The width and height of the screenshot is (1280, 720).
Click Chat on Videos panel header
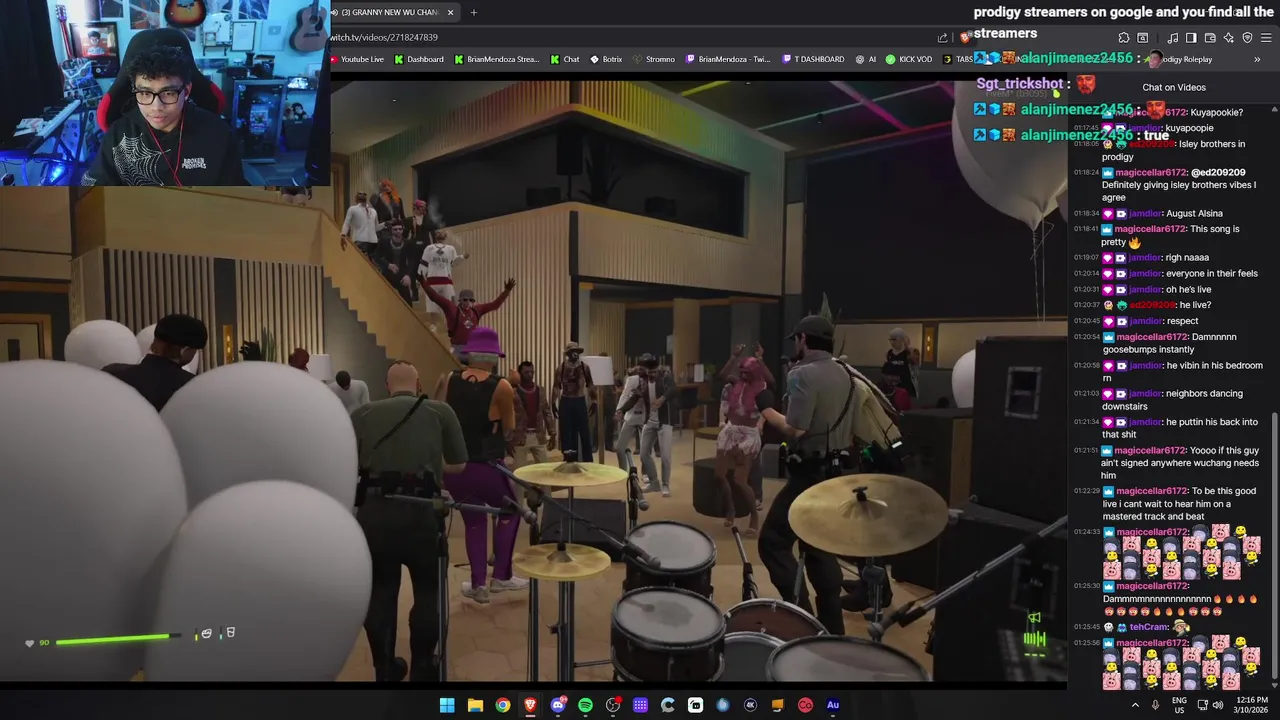click(x=1174, y=87)
